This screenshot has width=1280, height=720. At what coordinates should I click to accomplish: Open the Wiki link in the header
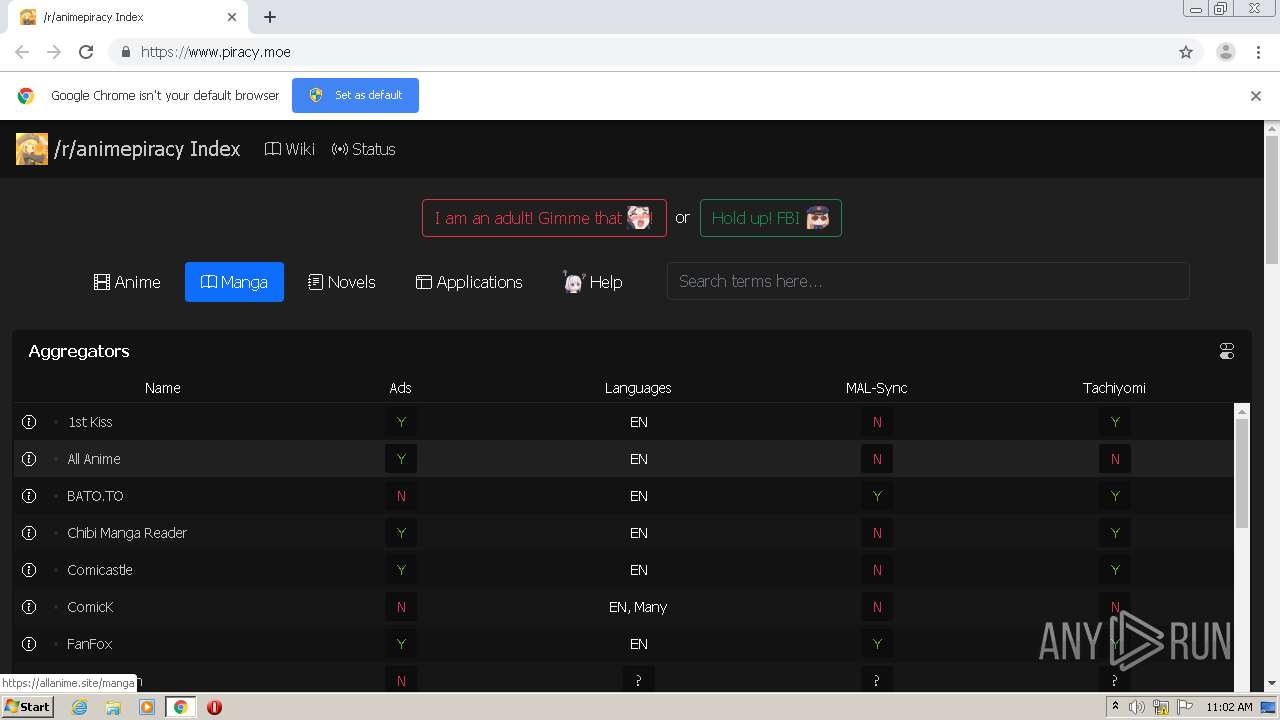[290, 149]
